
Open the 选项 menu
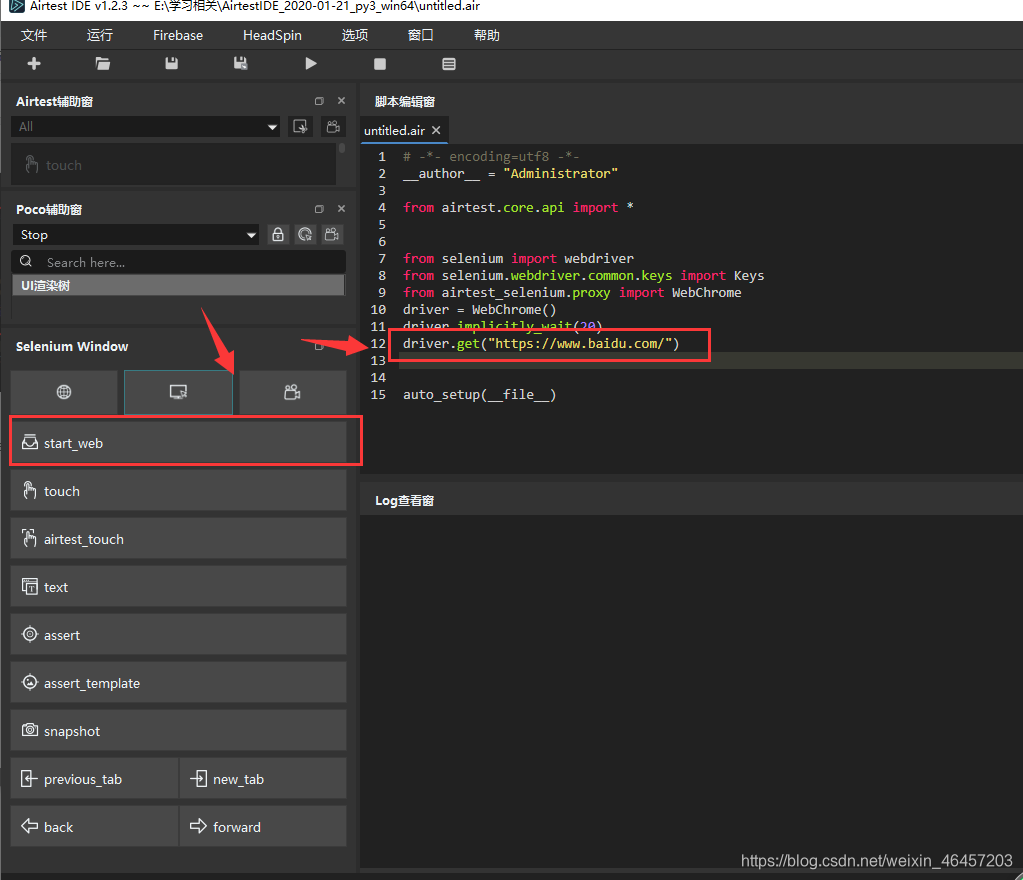(x=355, y=35)
